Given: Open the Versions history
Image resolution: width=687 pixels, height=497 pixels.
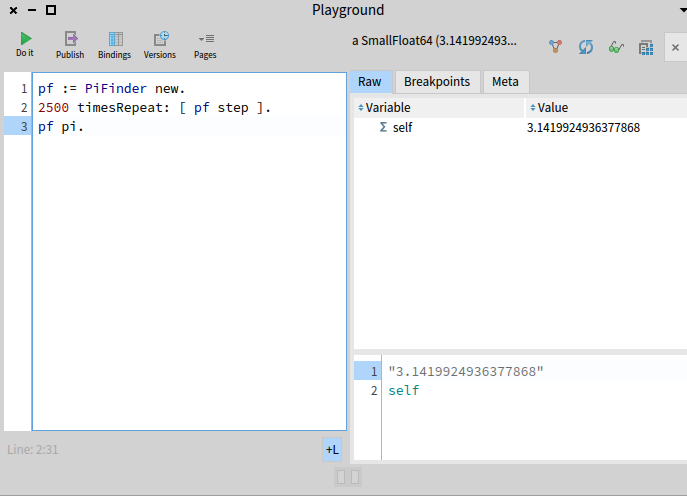Looking at the screenshot, I should pyautogui.click(x=160, y=45).
